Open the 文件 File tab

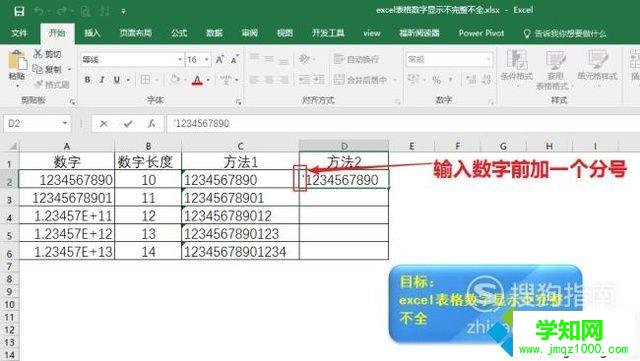[19, 33]
